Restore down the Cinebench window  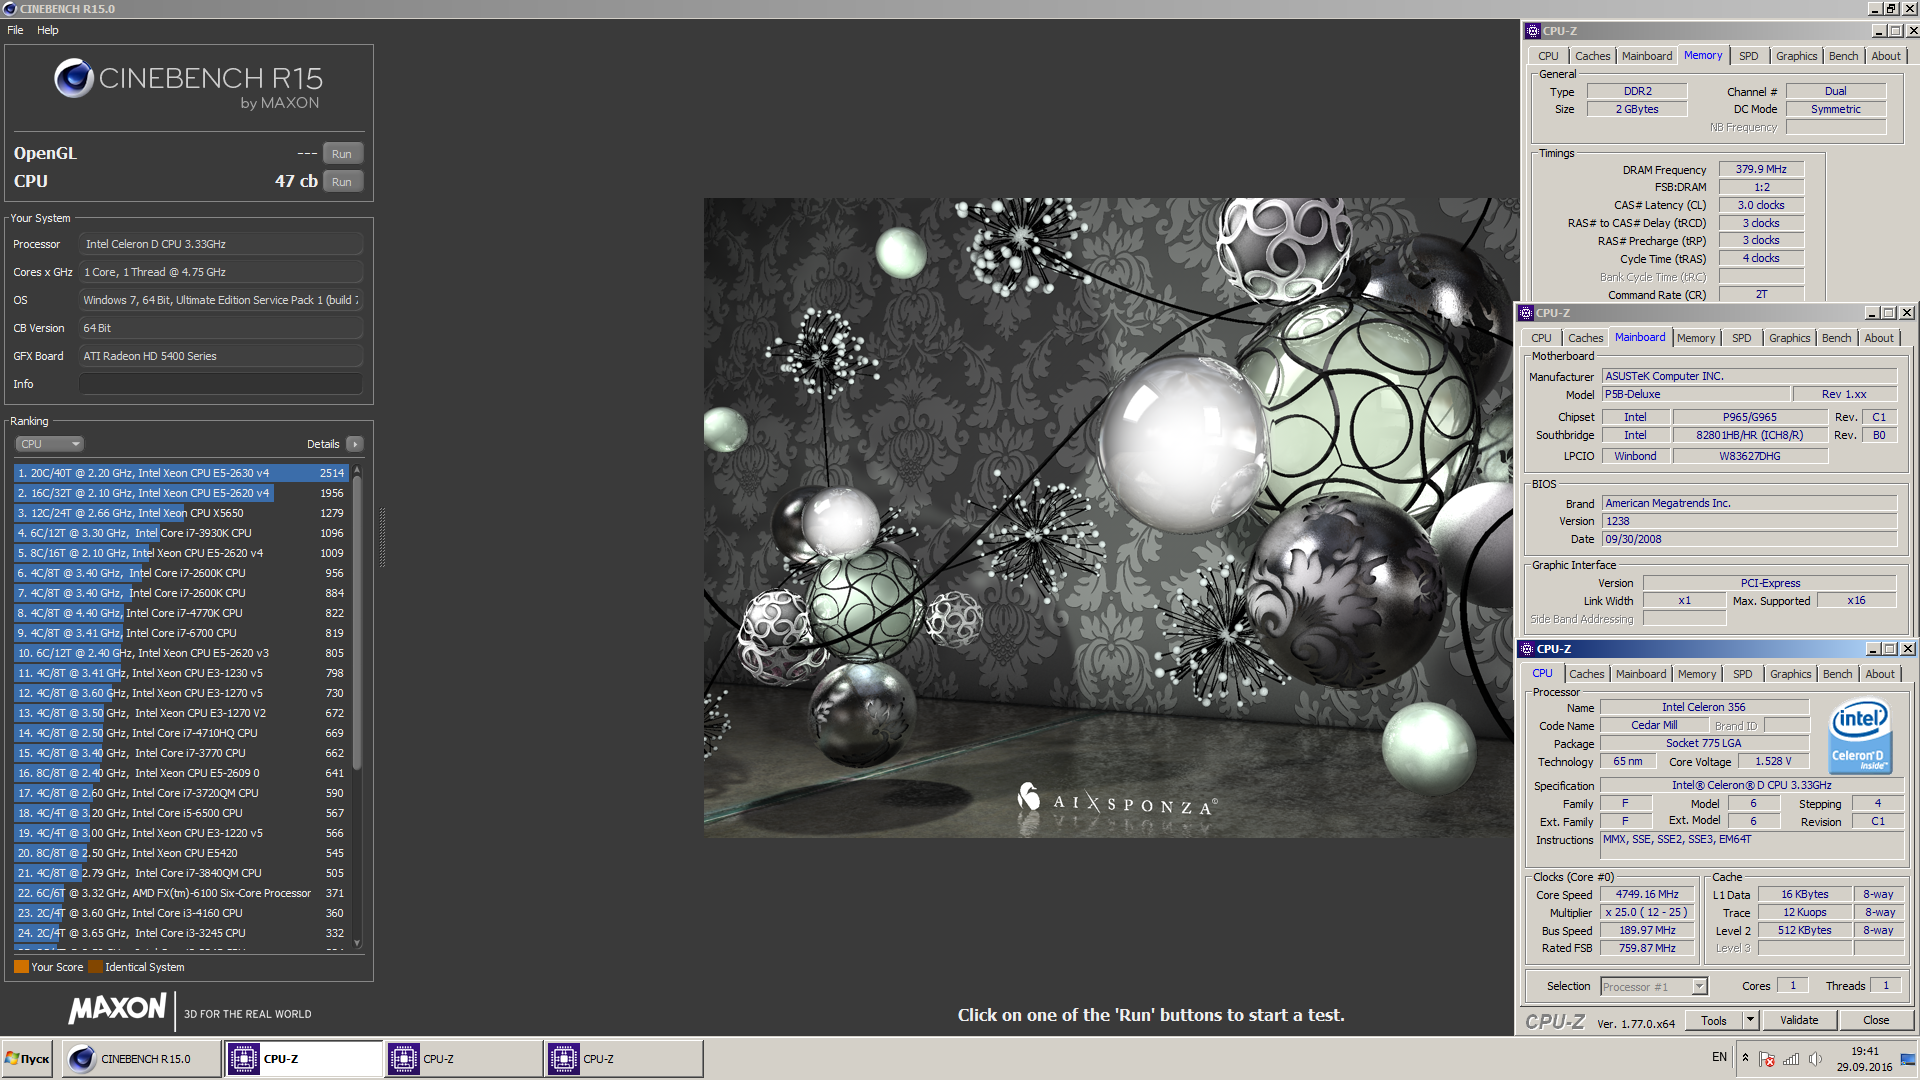pos(1891,9)
